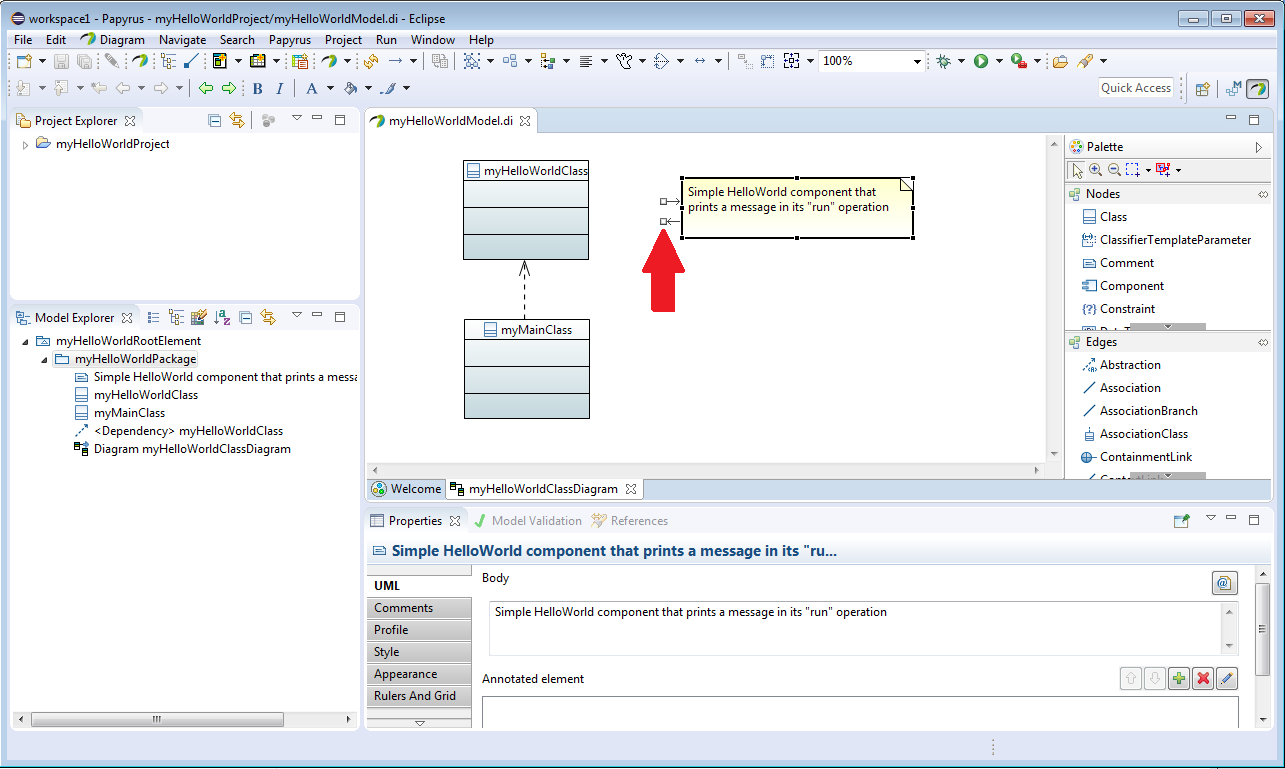Select the Component node in Palette
Screen dimensions: 1285x769
tap(1123, 286)
